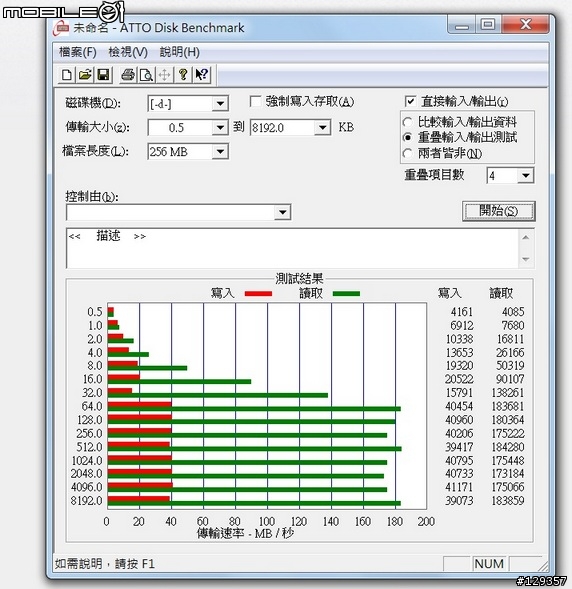The width and height of the screenshot is (572, 589).
Task: Select 兩者皆非 radio button
Action: click(407, 153)
